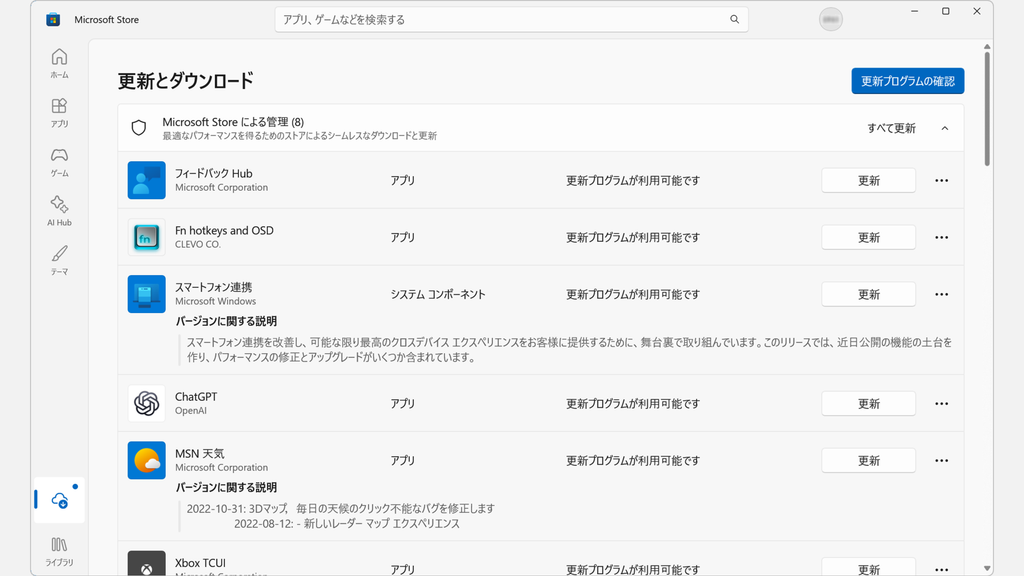Click the search magnifier icon
Image resolution: width=1024 pixels, height=576 pixels.
(x=734, y=20)
